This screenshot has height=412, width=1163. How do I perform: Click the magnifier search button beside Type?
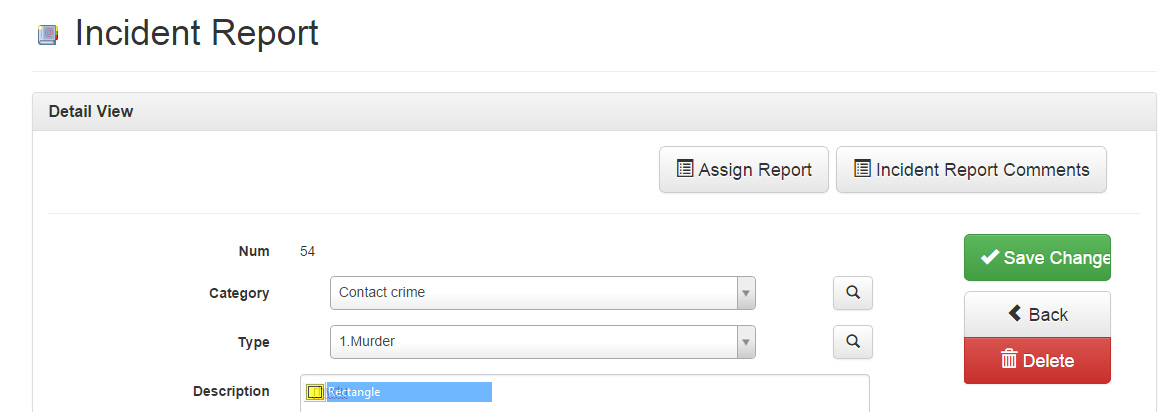pos(853,341)
